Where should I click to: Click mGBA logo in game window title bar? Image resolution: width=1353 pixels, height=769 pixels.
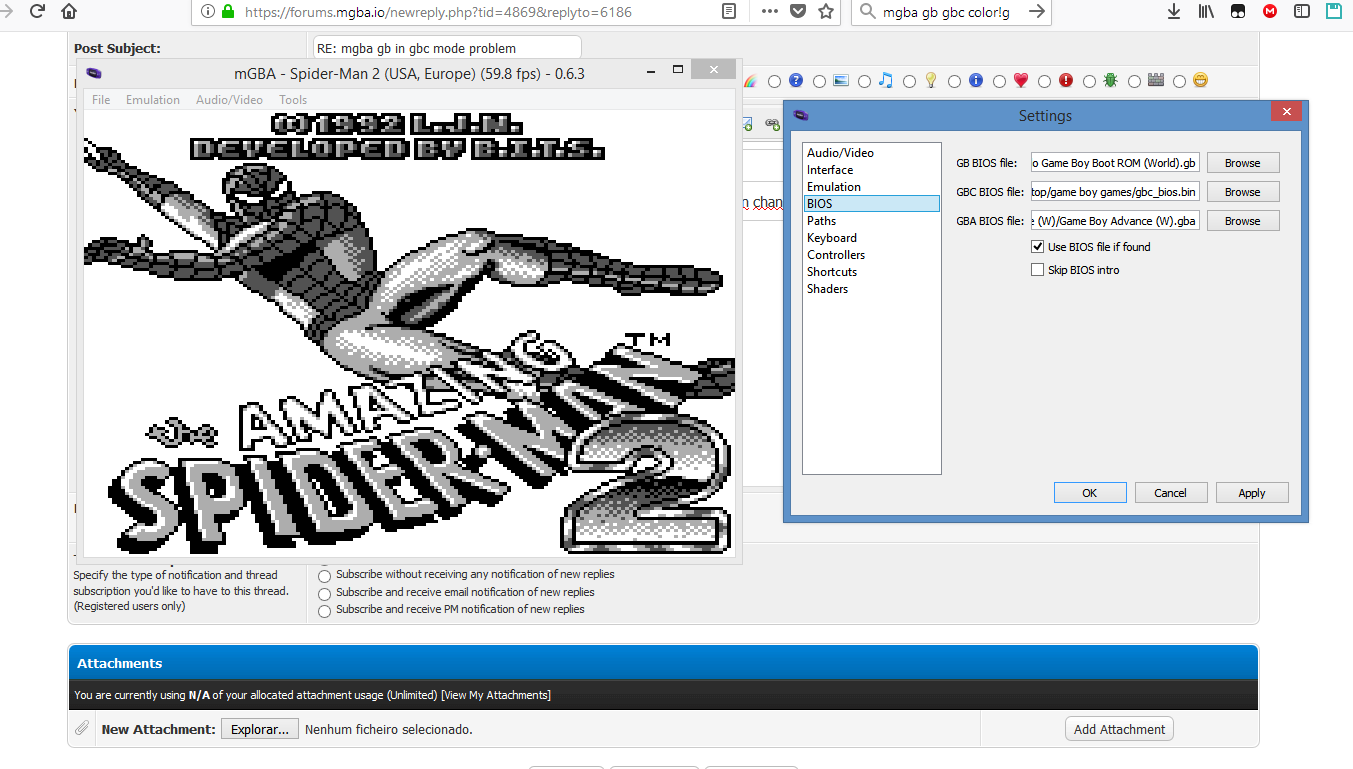tap(94, 73)
